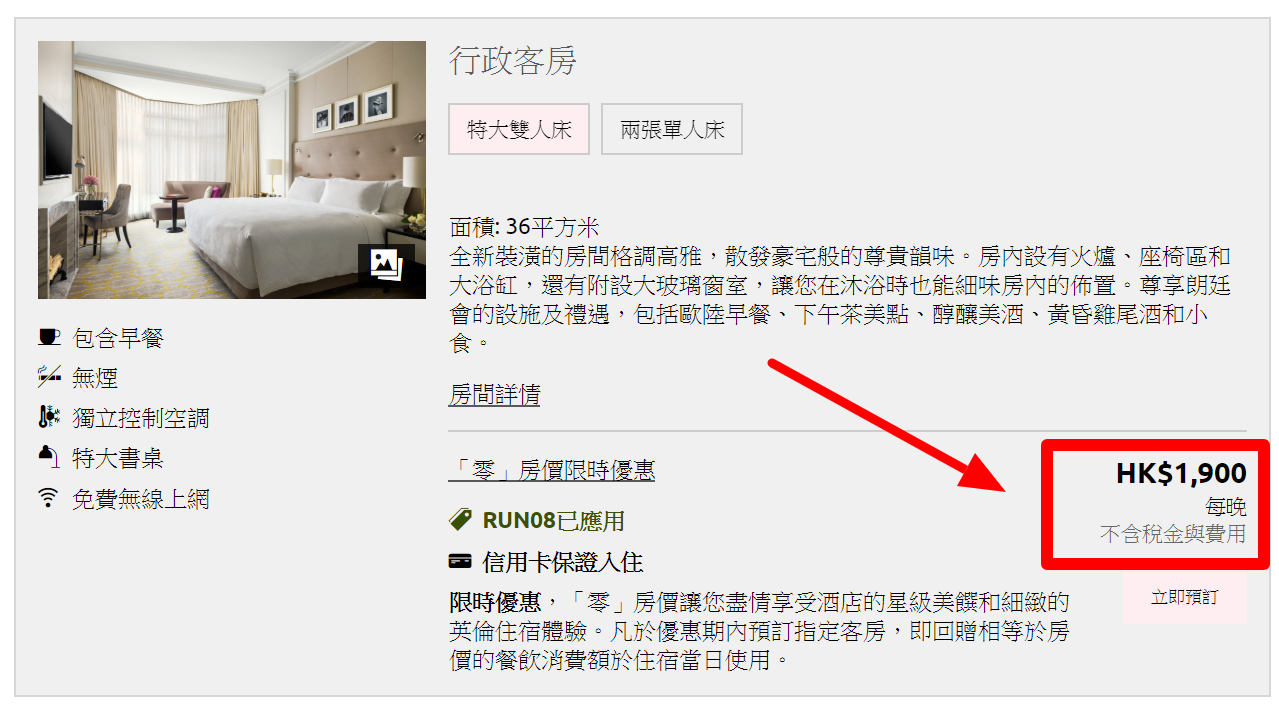The height and width of the screenshot is (714, 1279).
Task: Select the 特大雙人床 bed option
Action: (519, 129)
